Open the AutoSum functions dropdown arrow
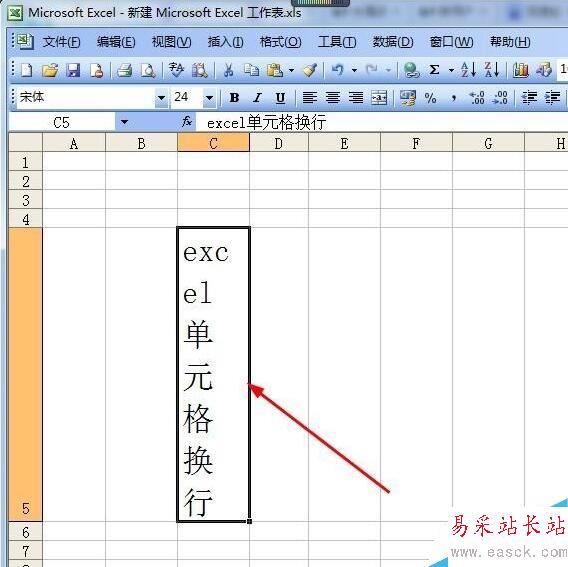The image size is (568, 567). (451, 70)
